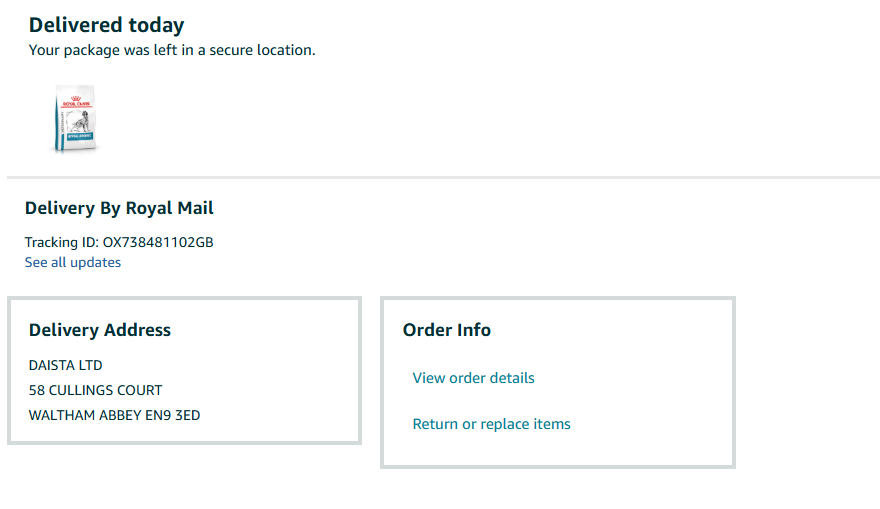Click the Royal Canin product thumbnail
Image resolution: width=880 pixels, height=509 pixels.
(75, 119)
